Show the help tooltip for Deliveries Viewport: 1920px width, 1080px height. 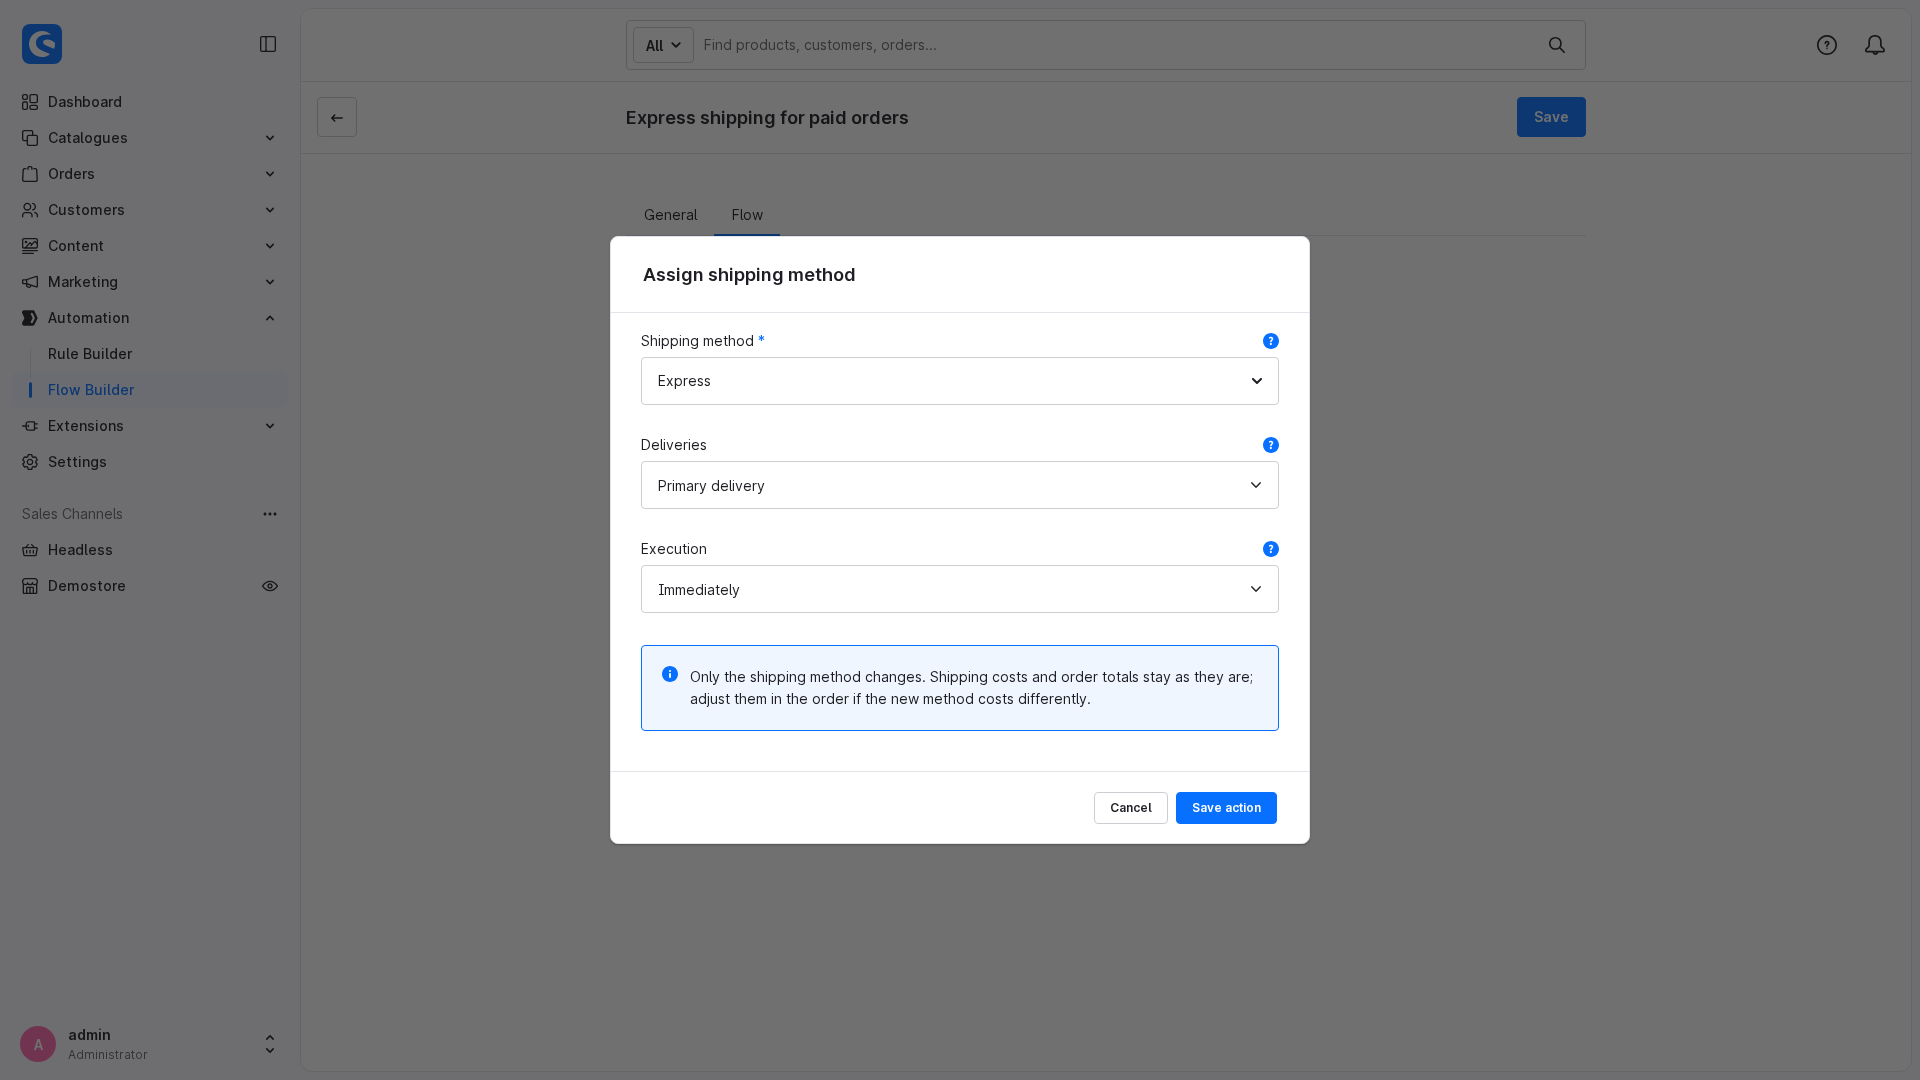1271,445
